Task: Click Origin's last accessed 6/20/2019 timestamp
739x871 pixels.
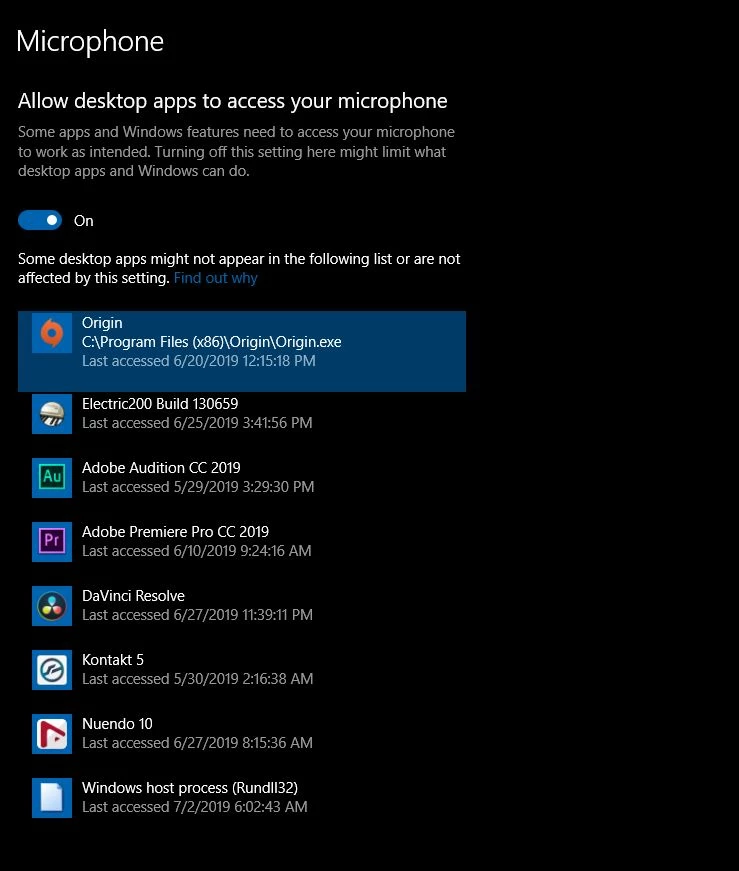Action: [x=199, y=361]
